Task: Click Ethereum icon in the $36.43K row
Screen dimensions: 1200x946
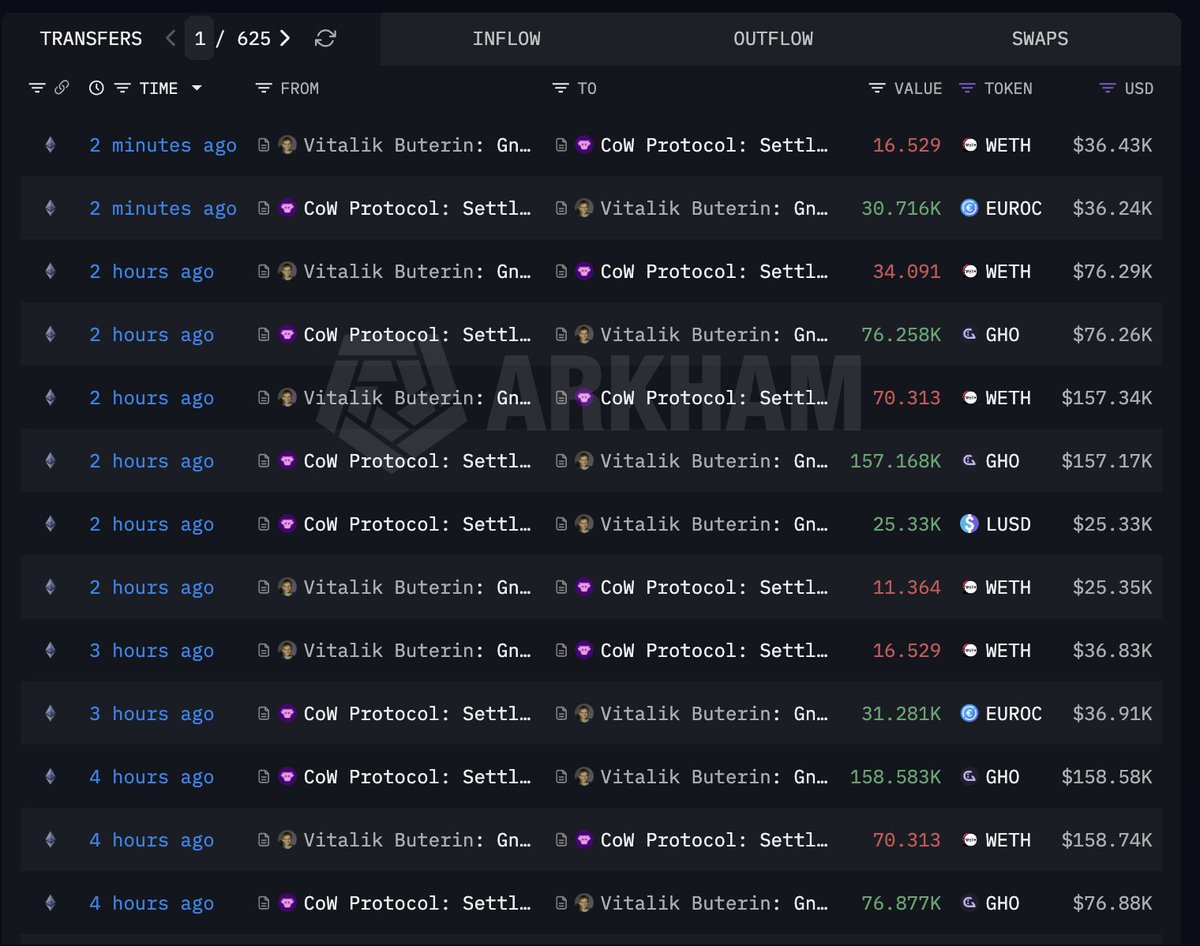Action: coord(50,145)
